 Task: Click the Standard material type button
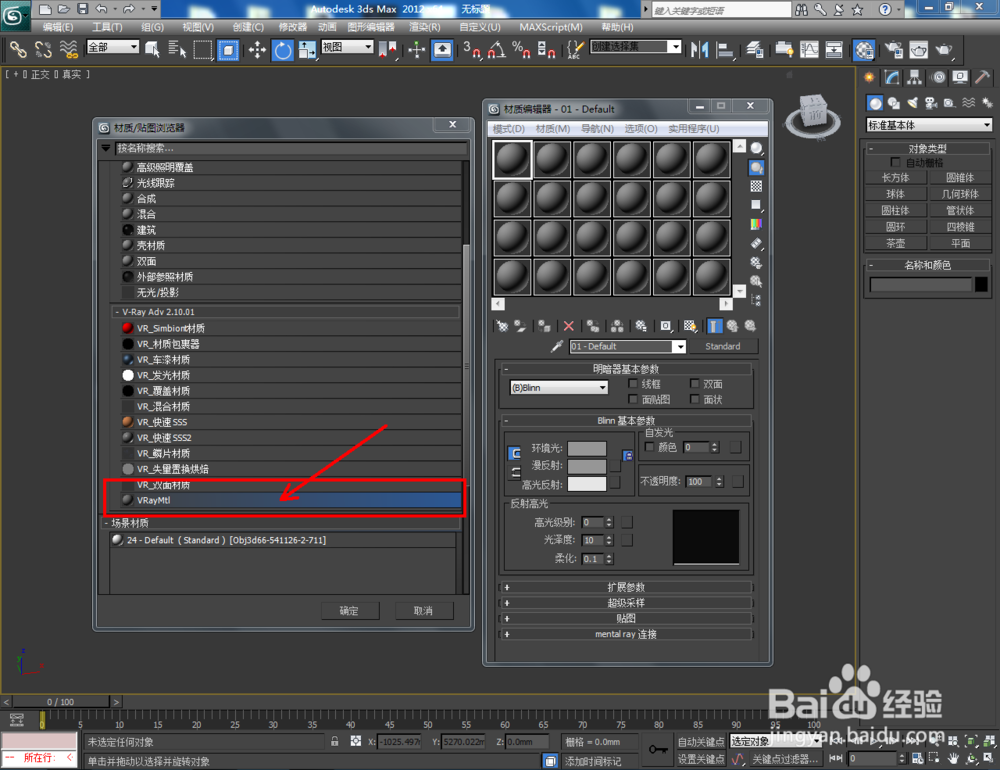pos(723,346)
